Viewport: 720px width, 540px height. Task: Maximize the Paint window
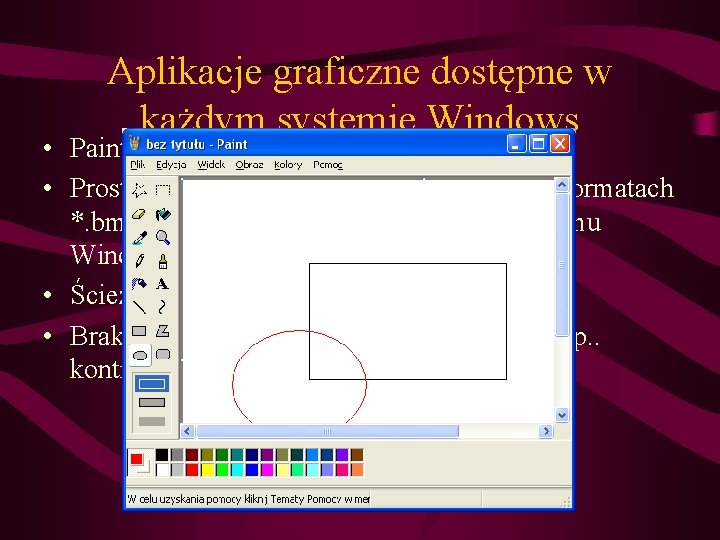click(x=538, y=144)
